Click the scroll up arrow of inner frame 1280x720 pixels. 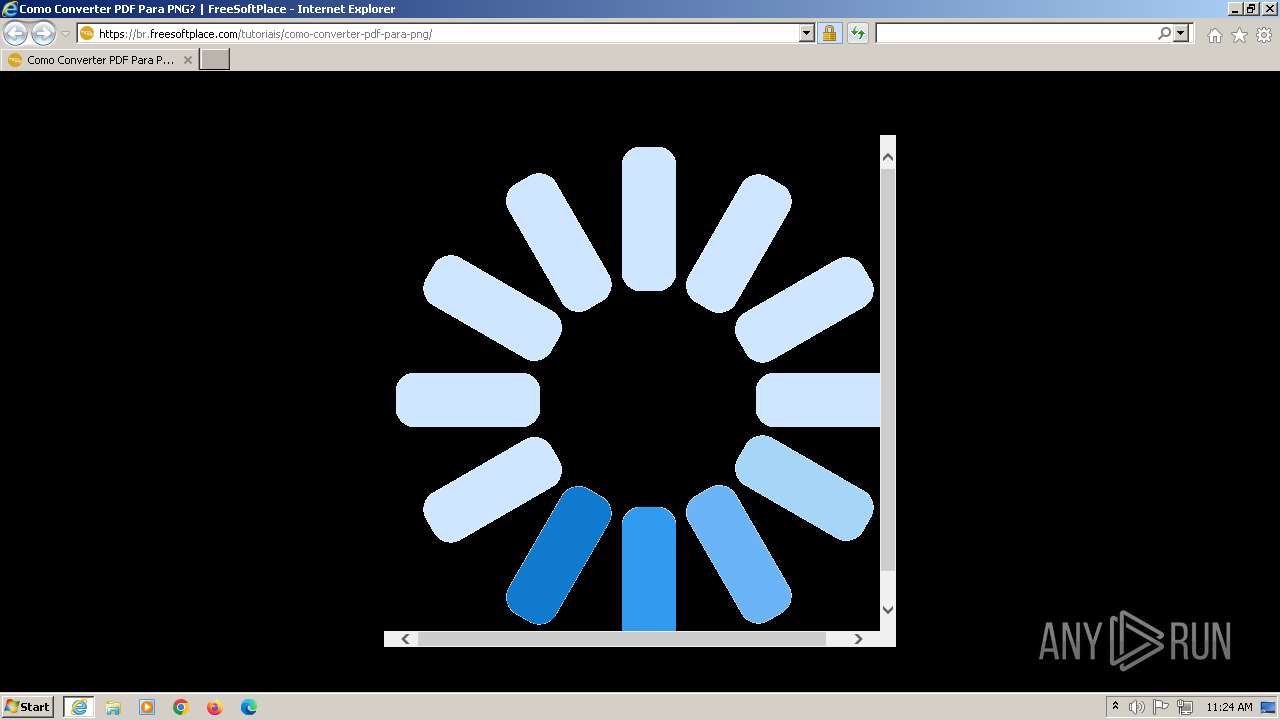pos(887,157)
